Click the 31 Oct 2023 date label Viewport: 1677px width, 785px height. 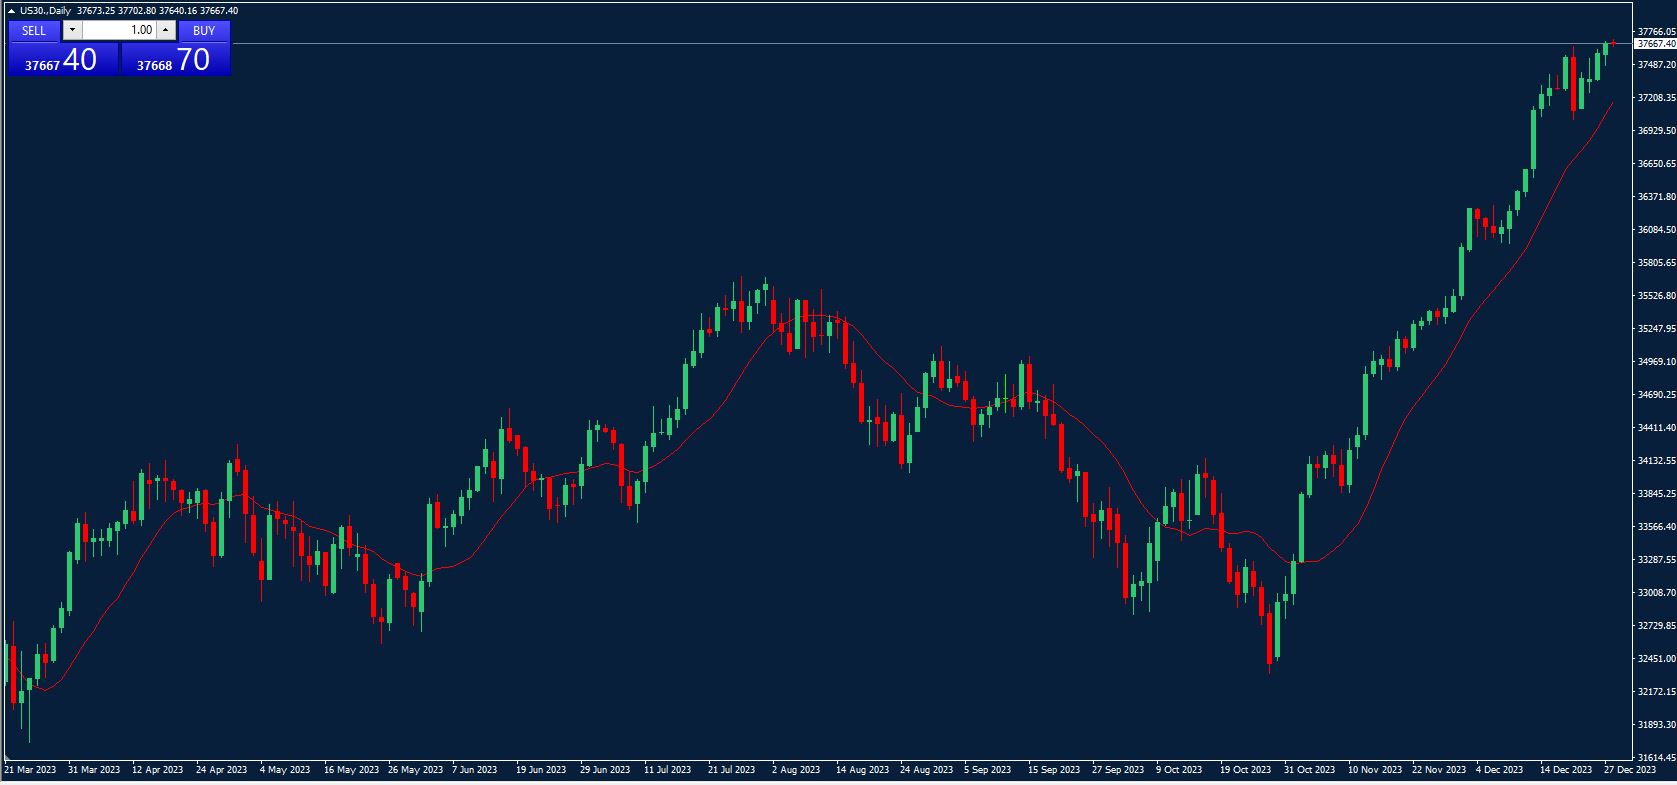coord(1310,770)
